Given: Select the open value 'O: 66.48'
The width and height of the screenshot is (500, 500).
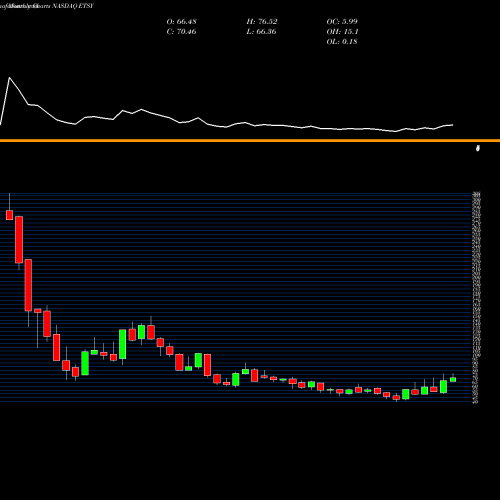Looking at the screenshot, I should (181, 21).
